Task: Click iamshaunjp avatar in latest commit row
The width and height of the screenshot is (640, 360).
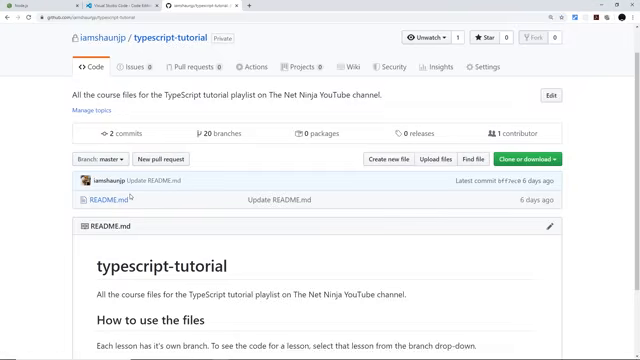Action: click(86, 180)
